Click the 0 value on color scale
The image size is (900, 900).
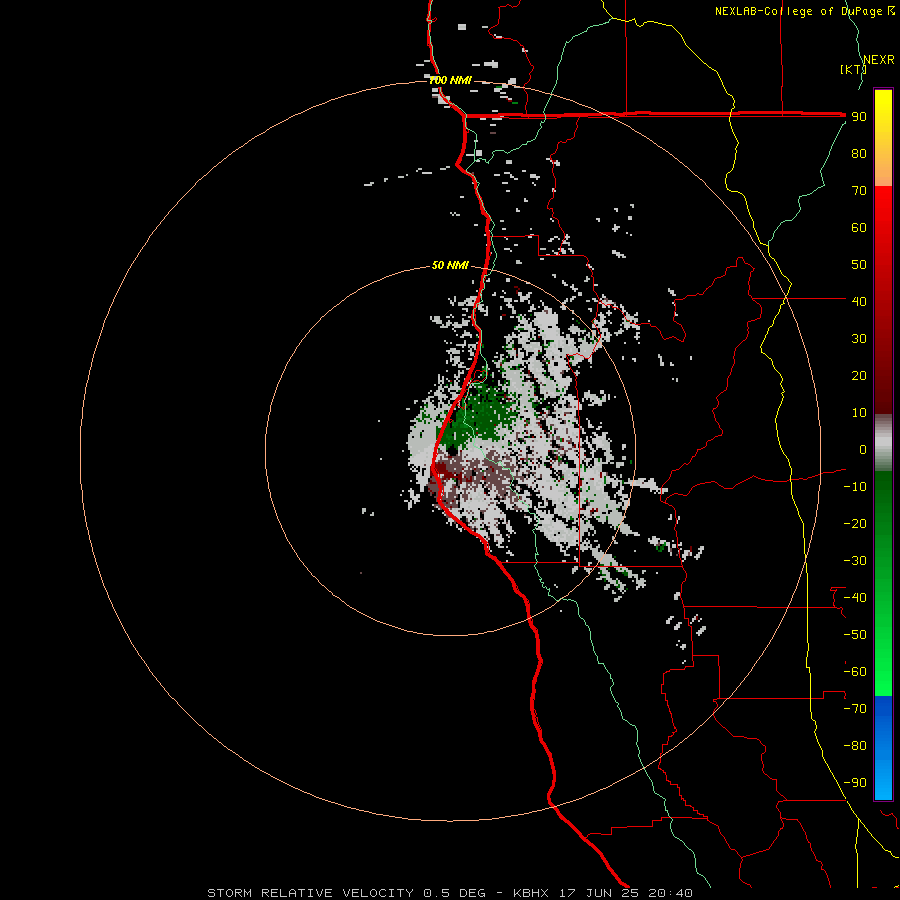(863, 449)
